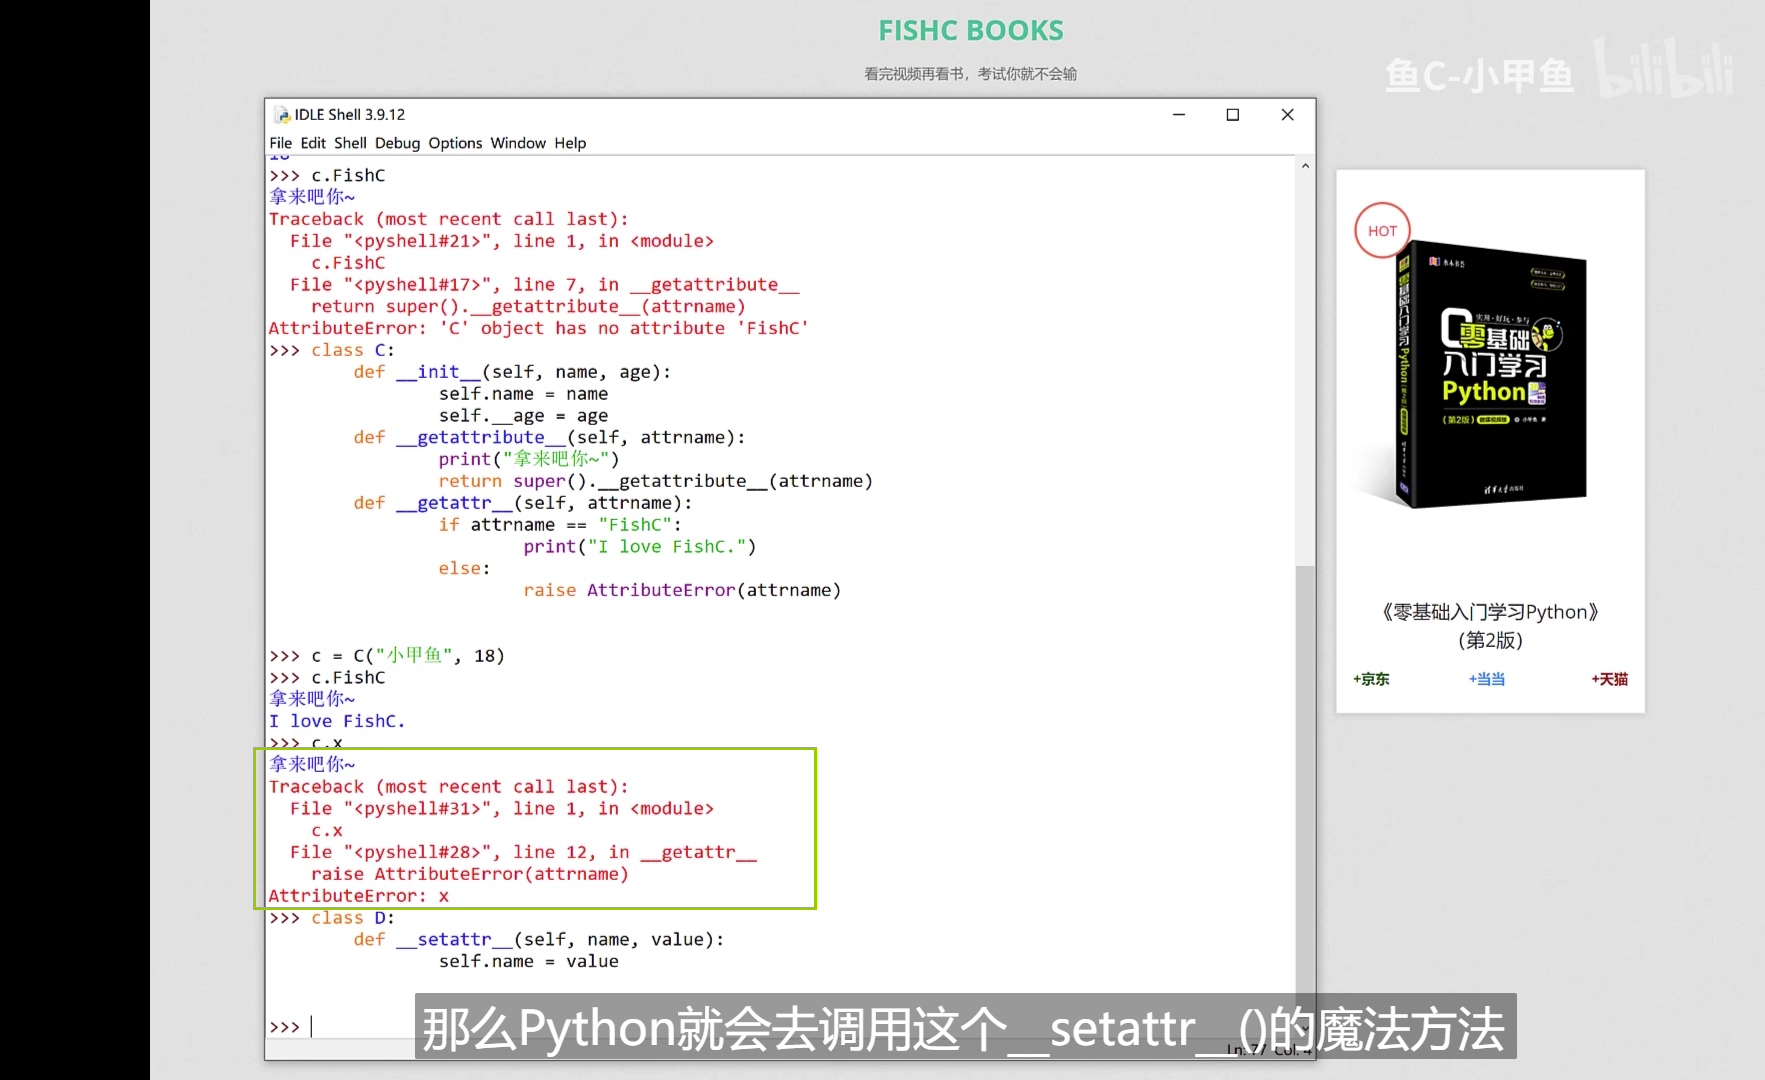Click 'print("I love FishC.")' line
The image size is (1765, 1080).
[x=640, y=547]
